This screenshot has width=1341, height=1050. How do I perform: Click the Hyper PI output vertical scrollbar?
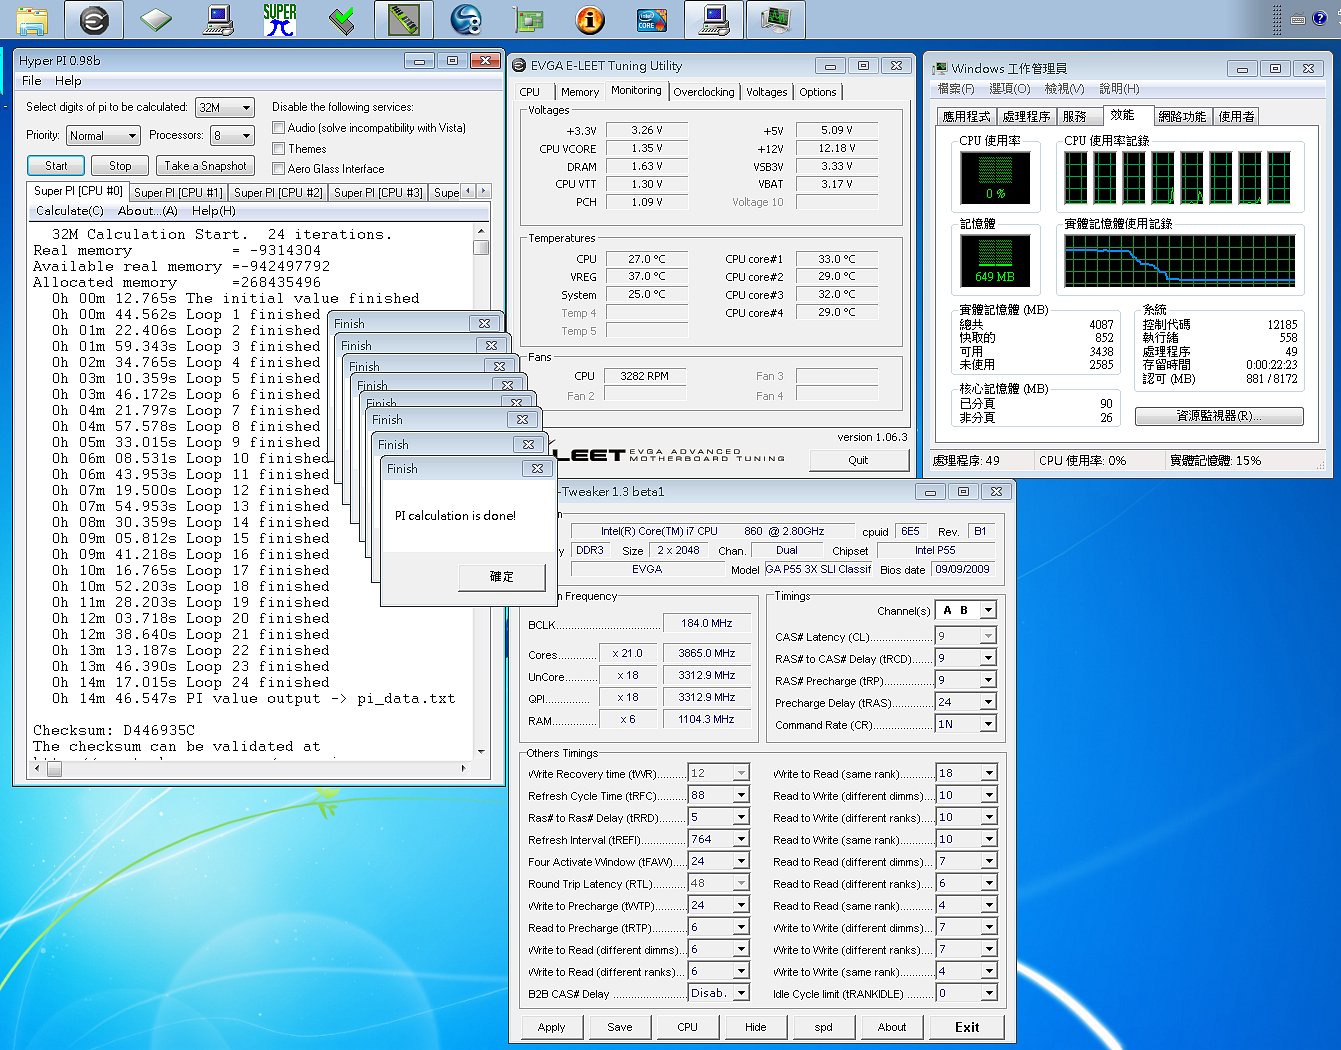point(481,490)
